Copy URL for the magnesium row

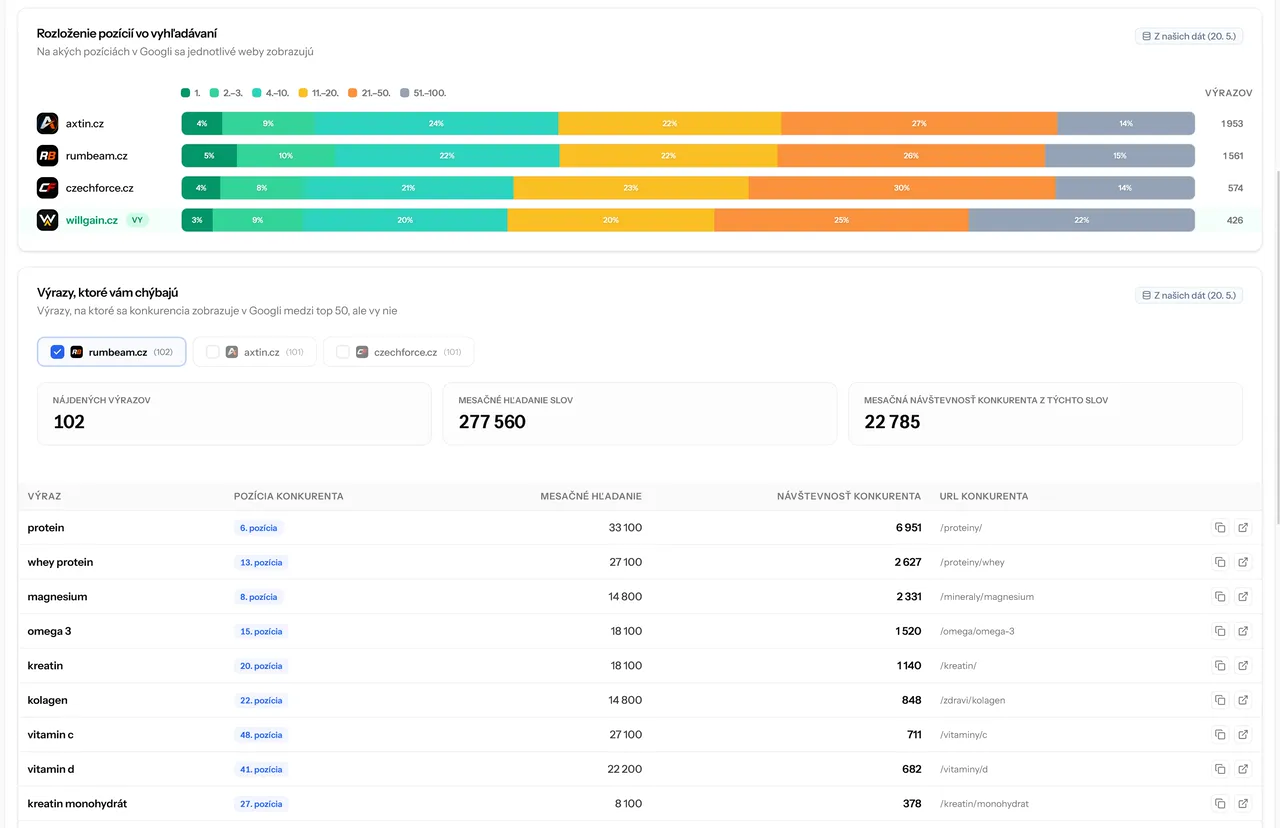click(1220, 597)
